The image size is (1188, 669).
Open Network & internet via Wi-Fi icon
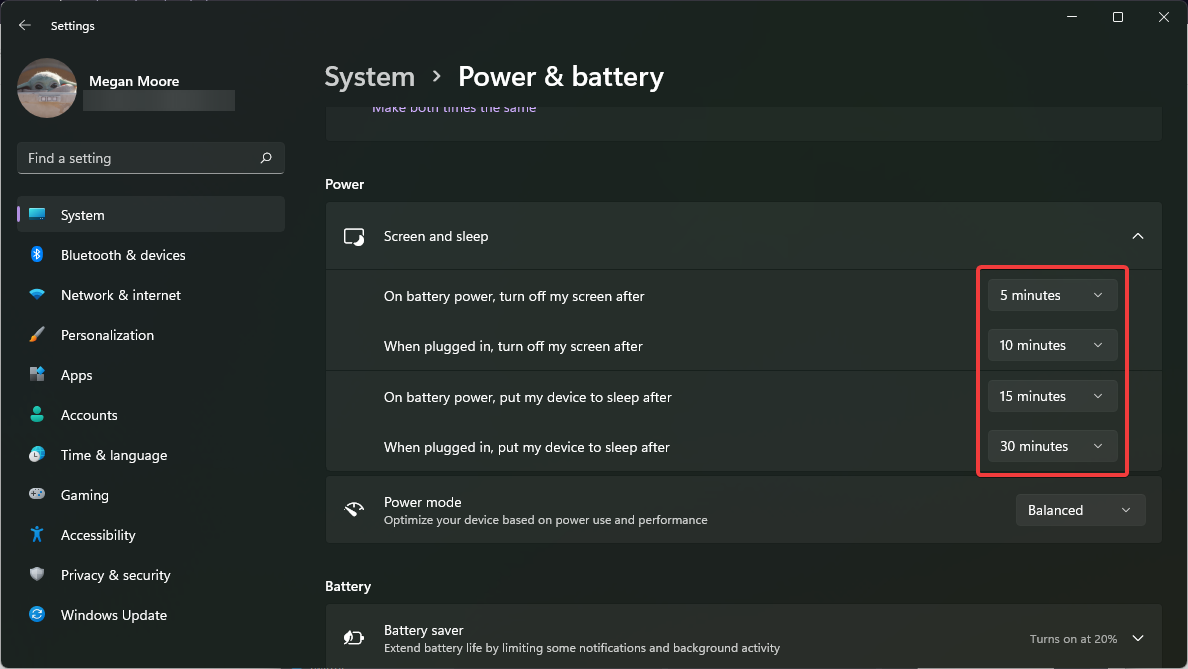(x=37, y=295)
